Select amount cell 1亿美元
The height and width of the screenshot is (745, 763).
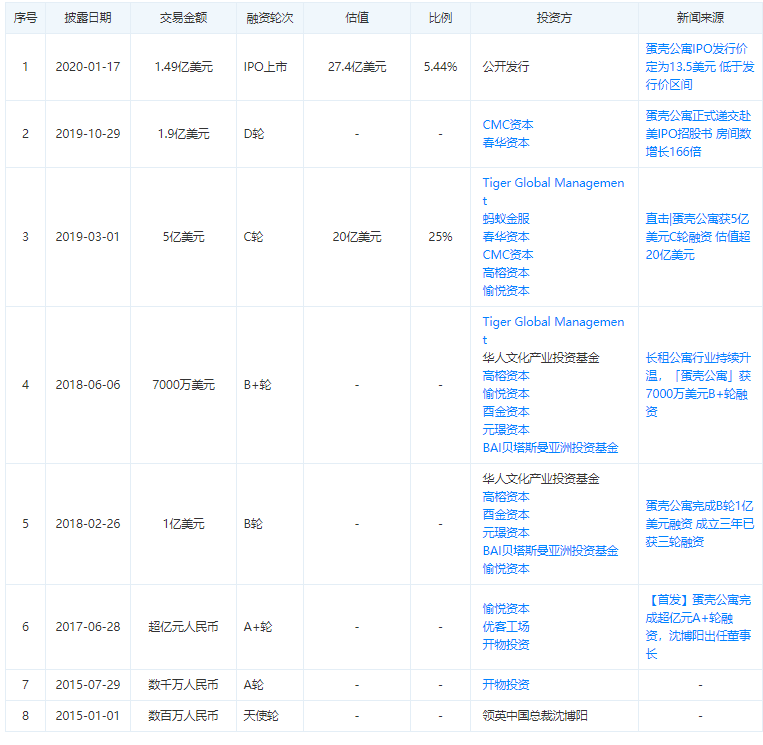pyautogui.click(x=183, y=524)
